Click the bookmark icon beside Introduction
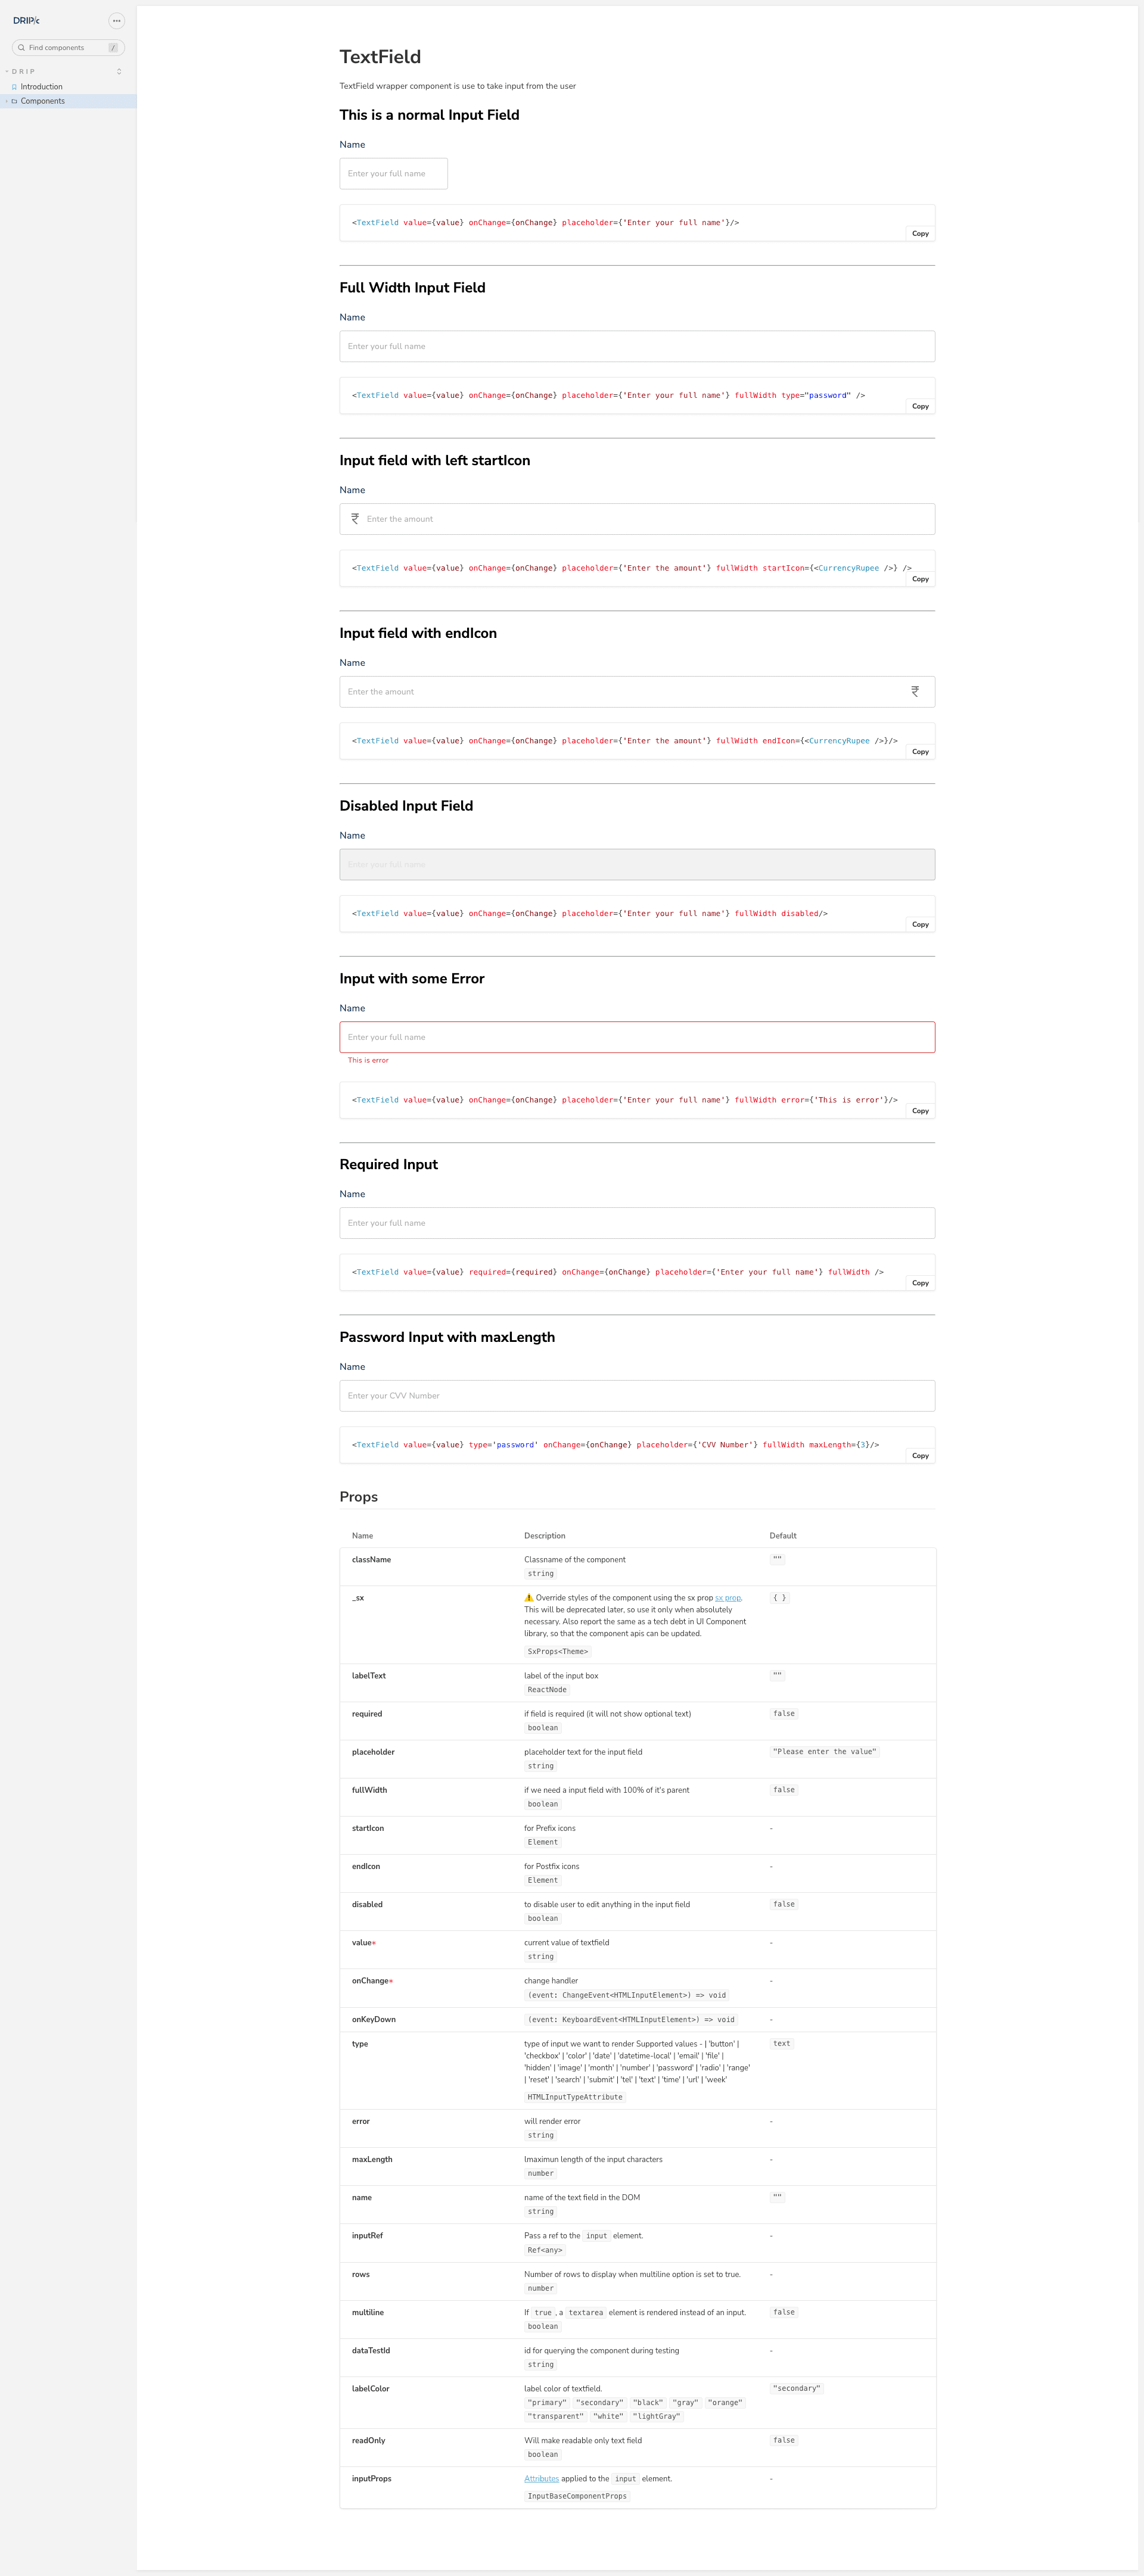Image resolution: width=1144 pixels, height=2576 pixels. click(14, 87)
